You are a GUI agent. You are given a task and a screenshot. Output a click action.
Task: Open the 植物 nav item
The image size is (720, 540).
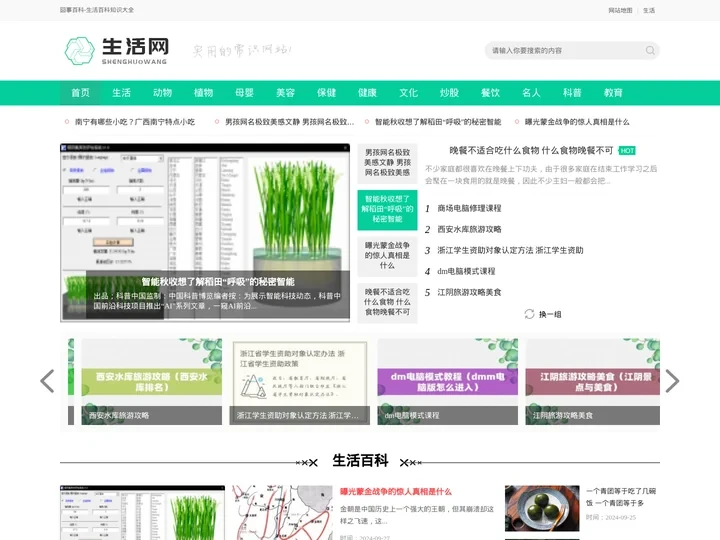[x=203, y=93]
